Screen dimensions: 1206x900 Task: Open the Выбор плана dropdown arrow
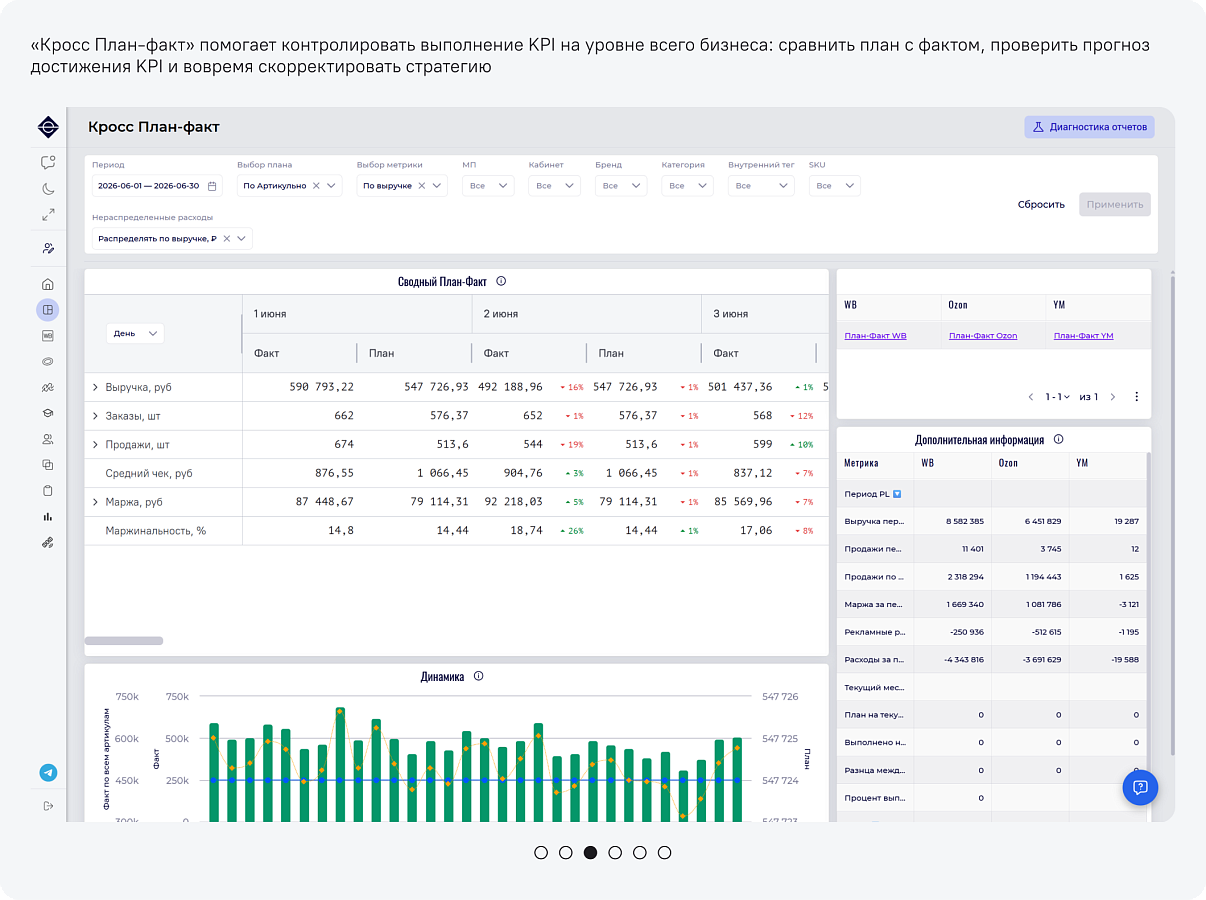click(332, 186)
